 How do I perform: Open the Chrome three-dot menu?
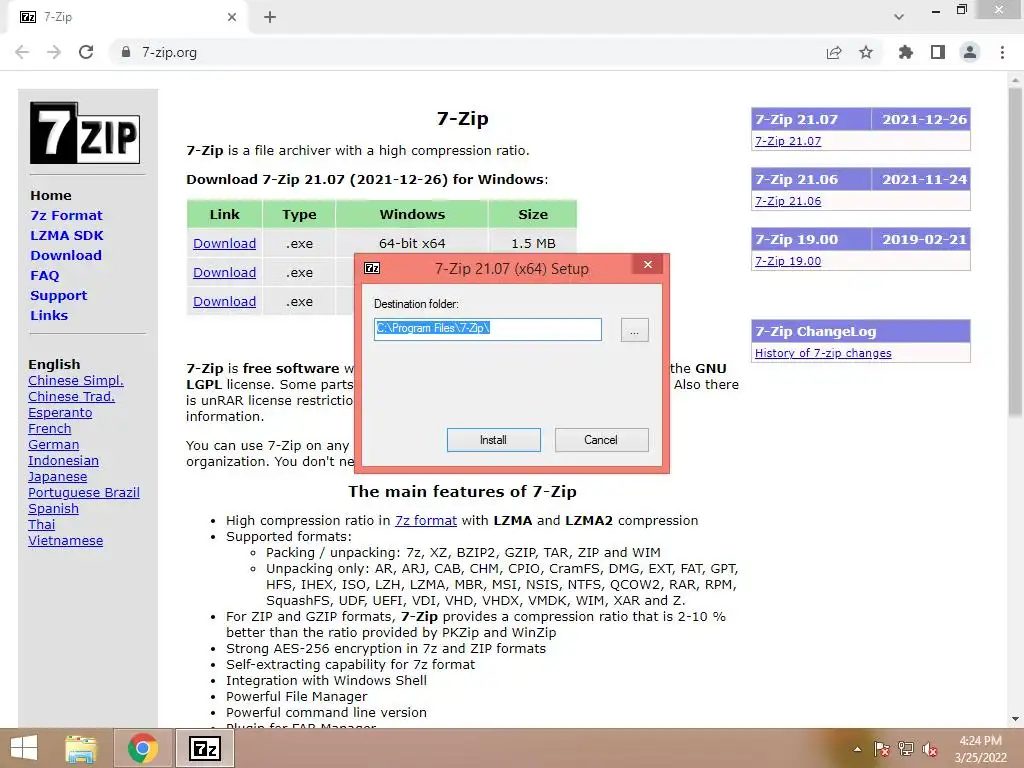[1002, 52]
